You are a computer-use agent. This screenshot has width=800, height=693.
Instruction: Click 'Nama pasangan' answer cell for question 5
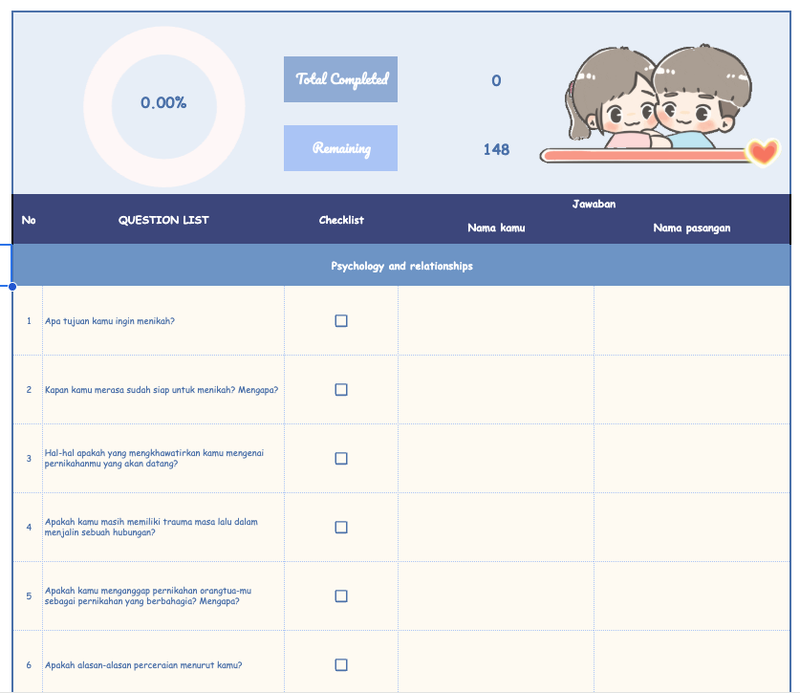pos(692,596)
